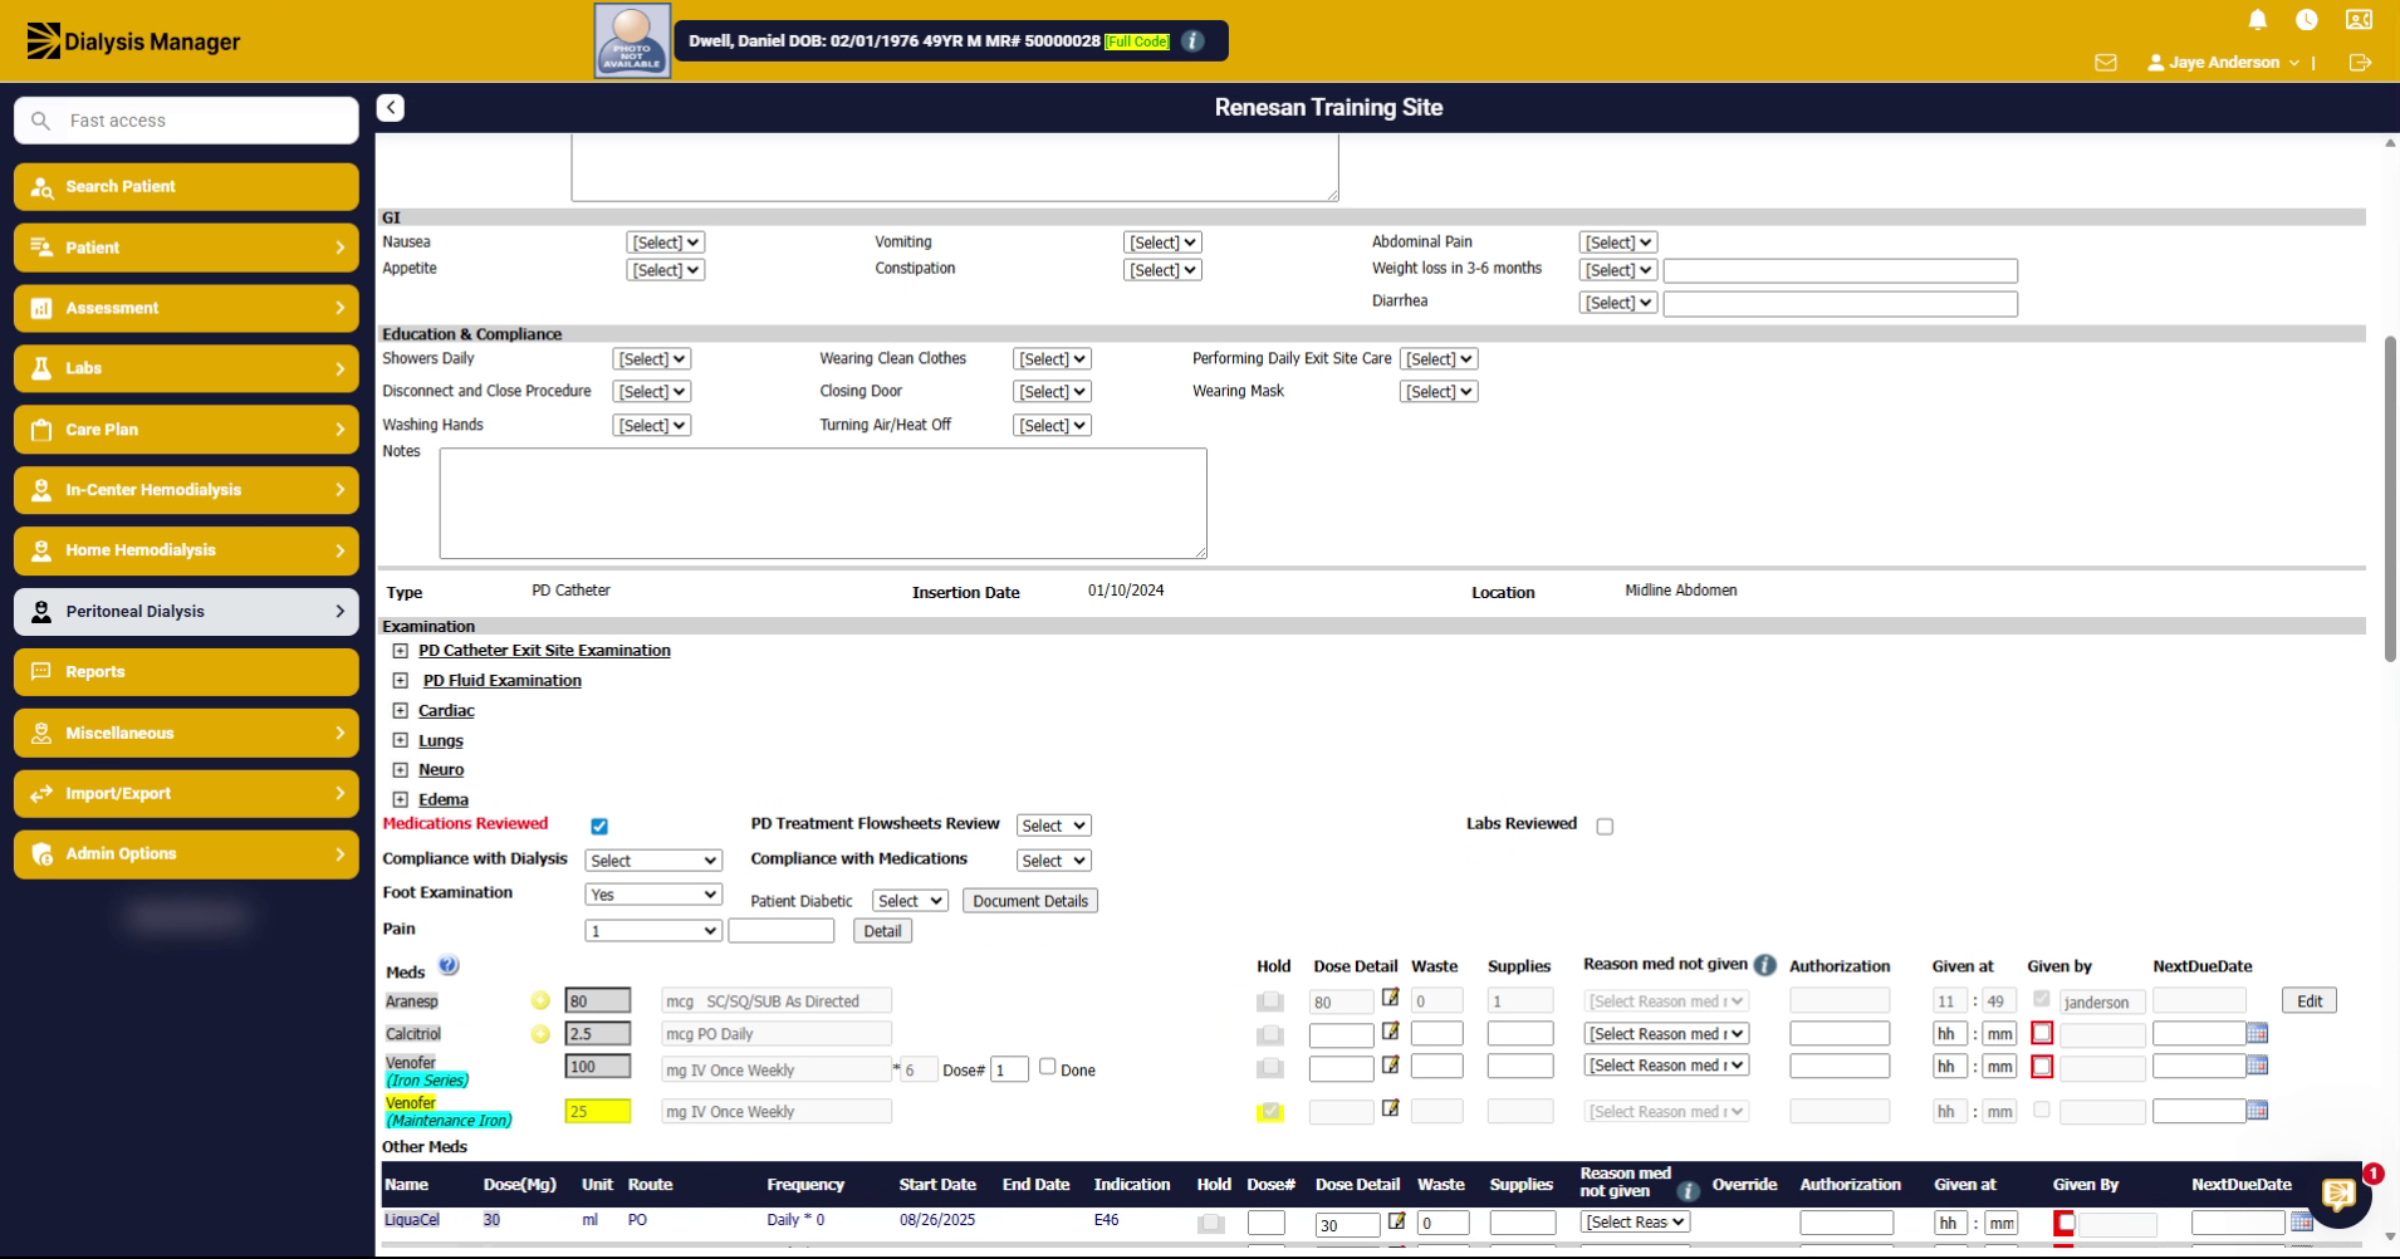Click the patient info icon next to Full Code
Image resolution: width=2400 pixels, height=1259 pixels.
(1192, 41)
